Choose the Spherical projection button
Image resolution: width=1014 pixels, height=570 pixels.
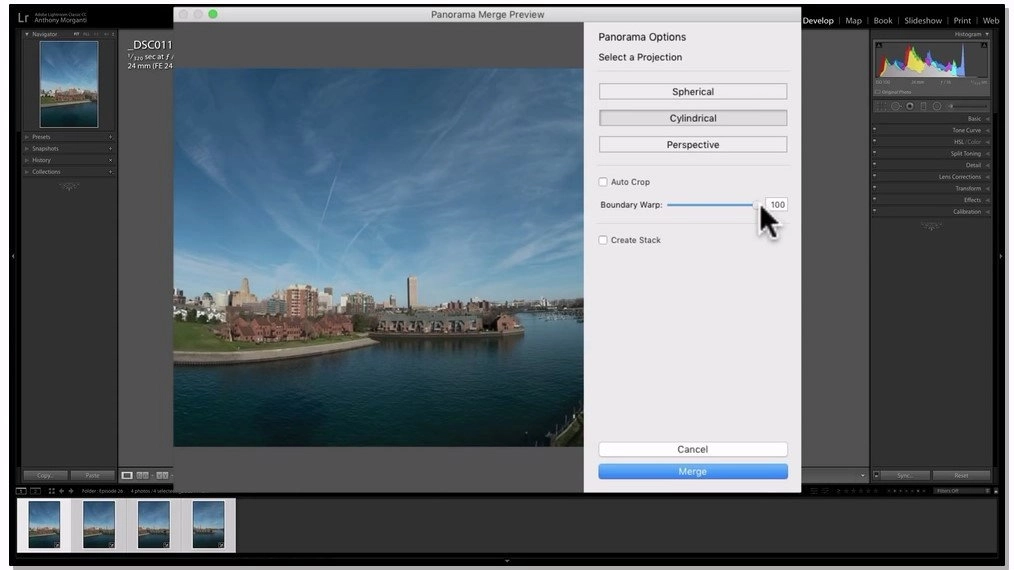pyautogui.click(x=693, y=91)
